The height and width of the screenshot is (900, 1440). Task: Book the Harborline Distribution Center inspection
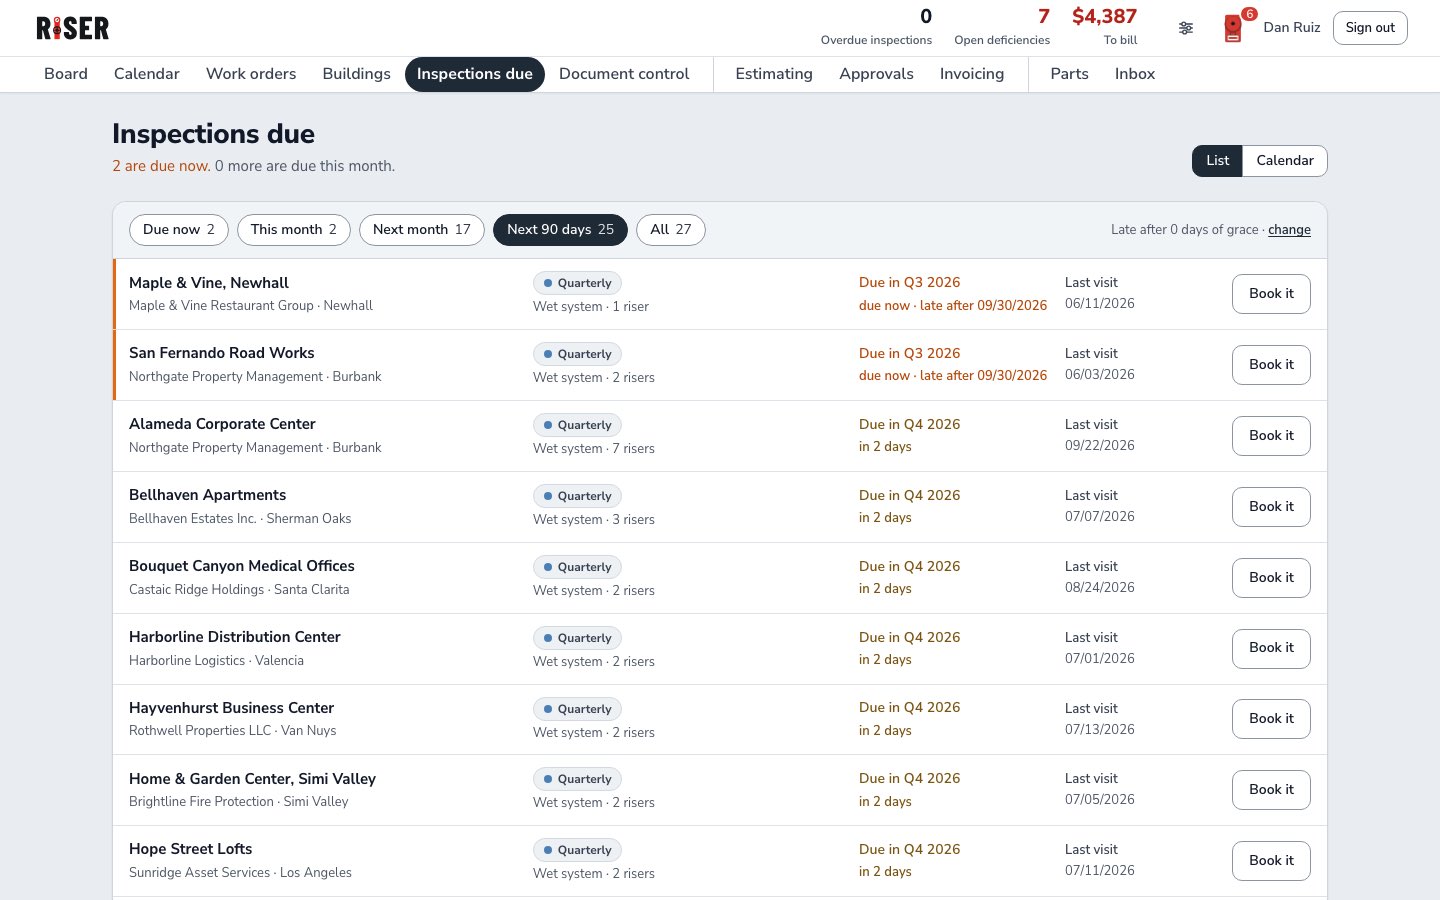click(1271, 648)
